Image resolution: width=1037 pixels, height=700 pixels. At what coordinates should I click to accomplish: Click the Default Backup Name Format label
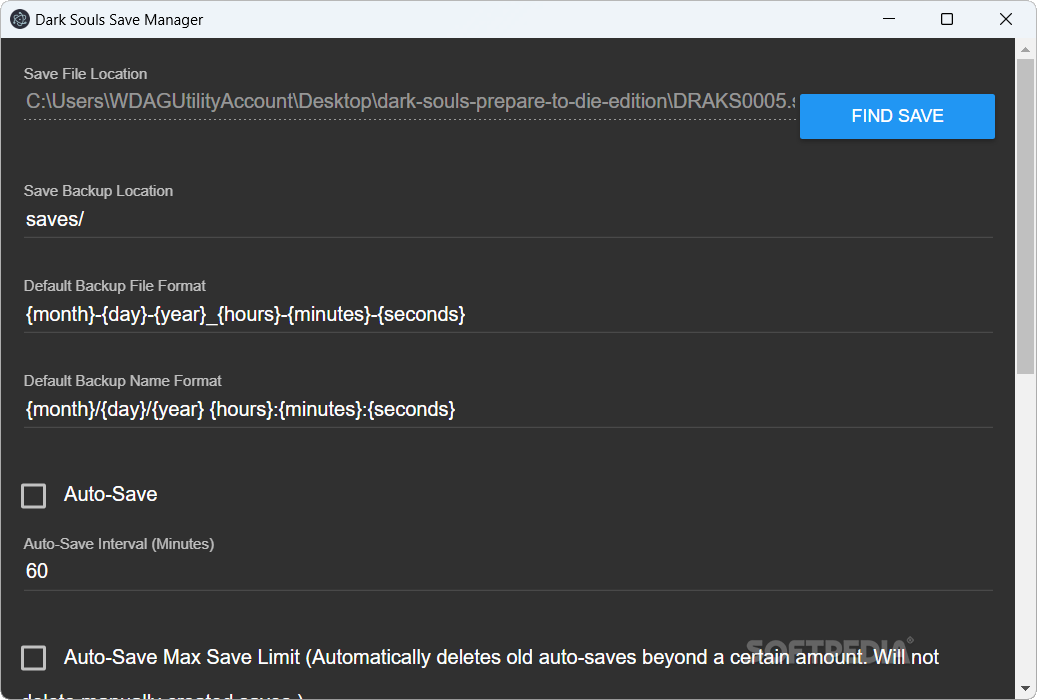123,381
